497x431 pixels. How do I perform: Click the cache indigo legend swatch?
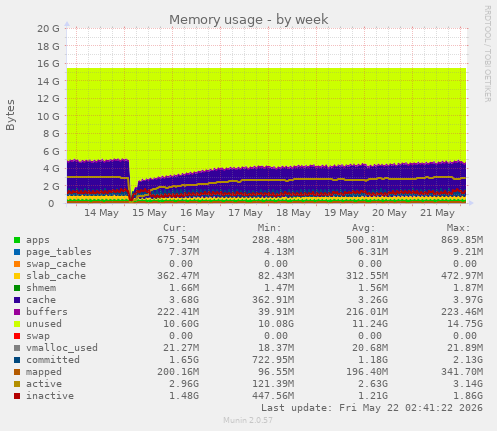tap(17, 300)
